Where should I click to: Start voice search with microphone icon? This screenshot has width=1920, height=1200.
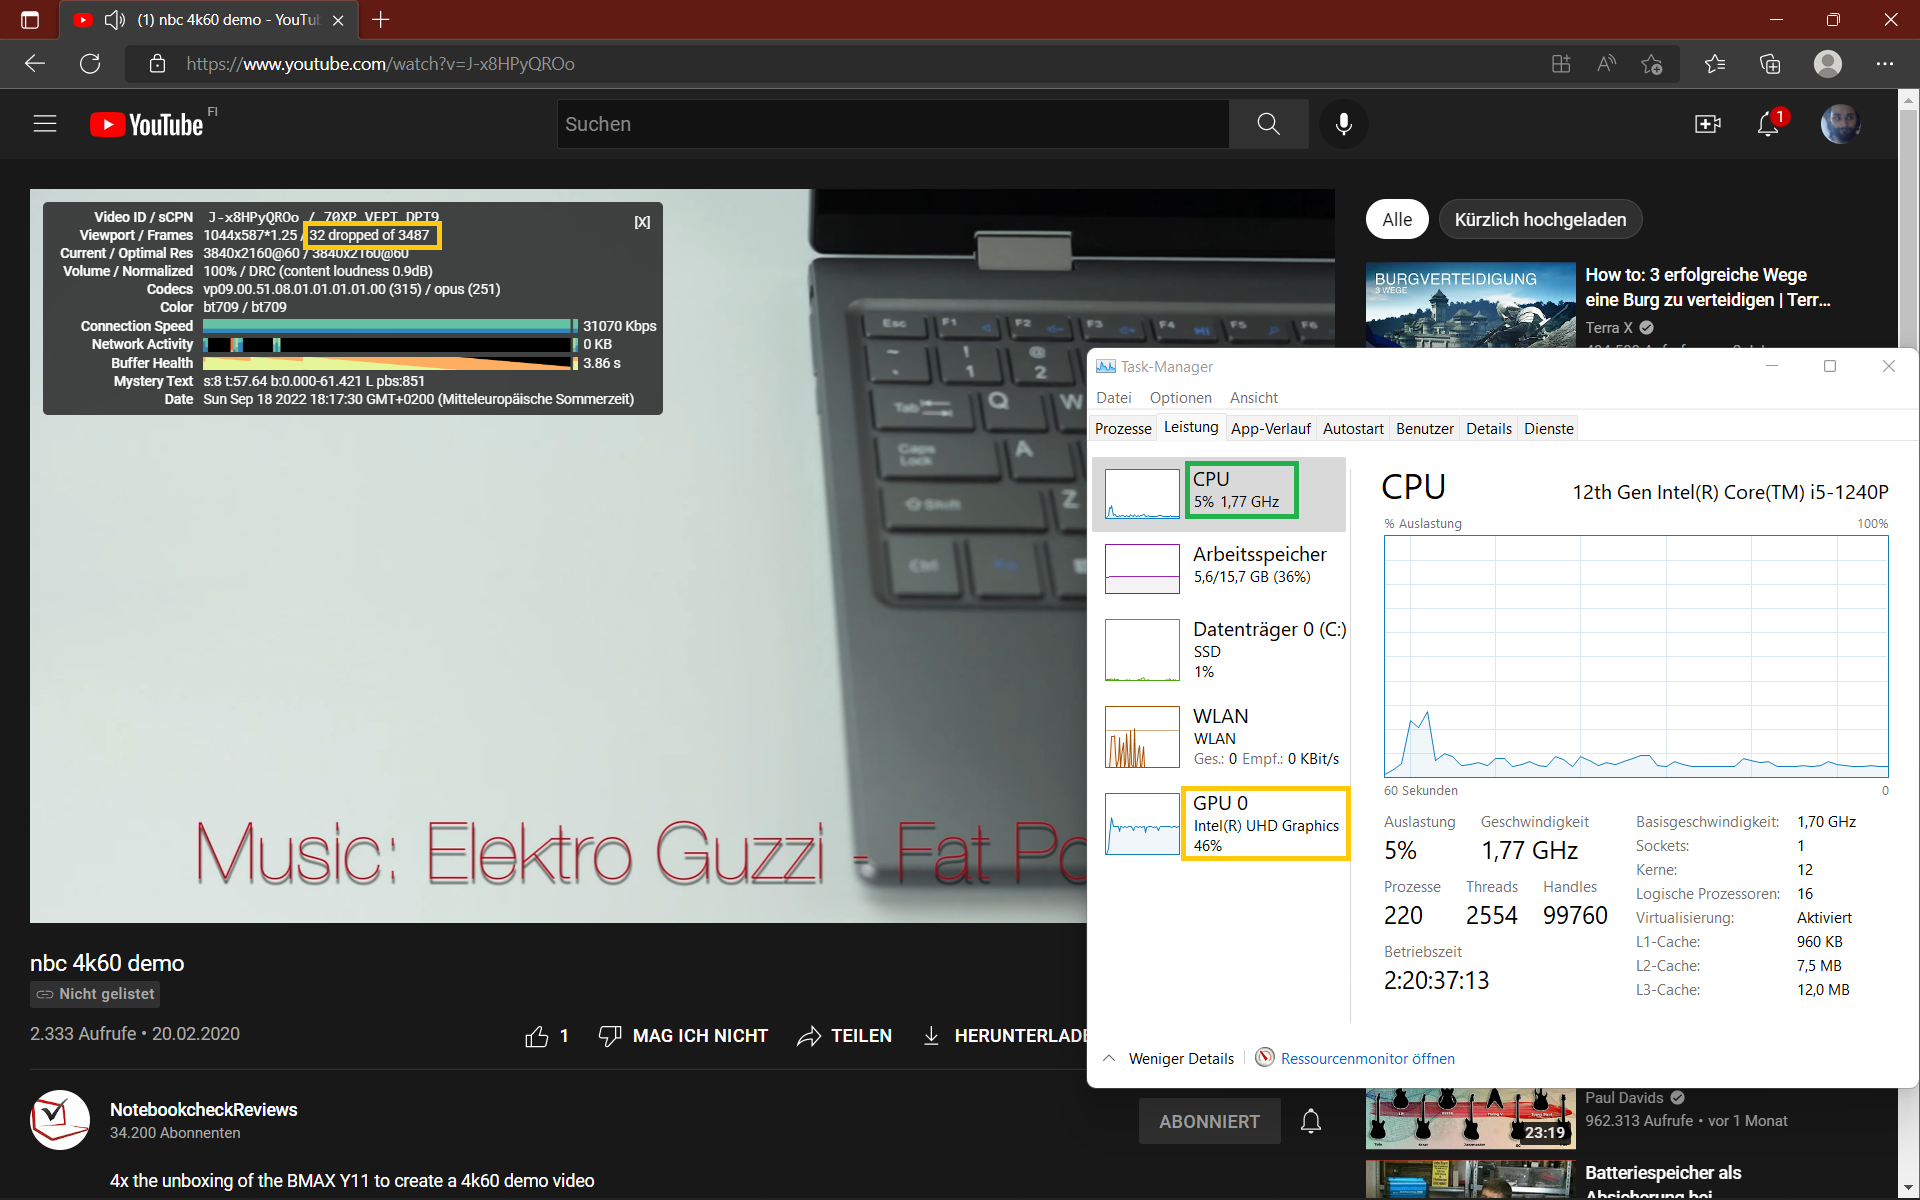(x=1344, y=124)
